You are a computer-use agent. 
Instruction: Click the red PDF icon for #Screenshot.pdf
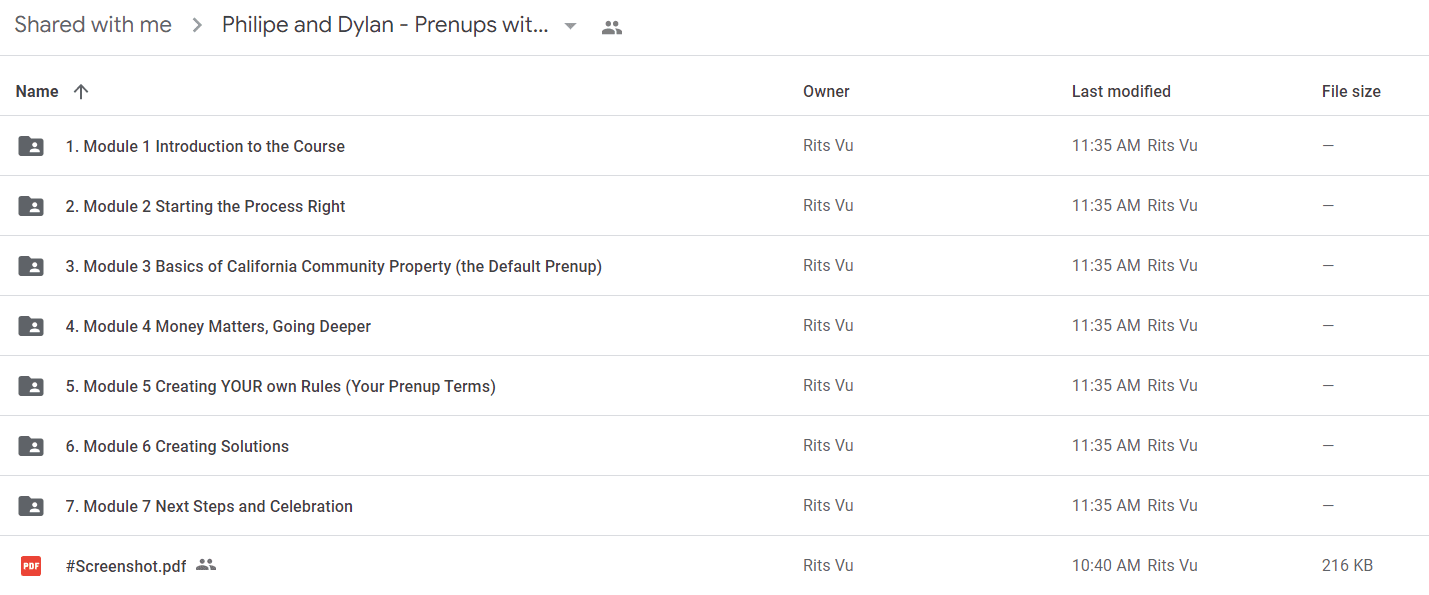tap(31, 566)
